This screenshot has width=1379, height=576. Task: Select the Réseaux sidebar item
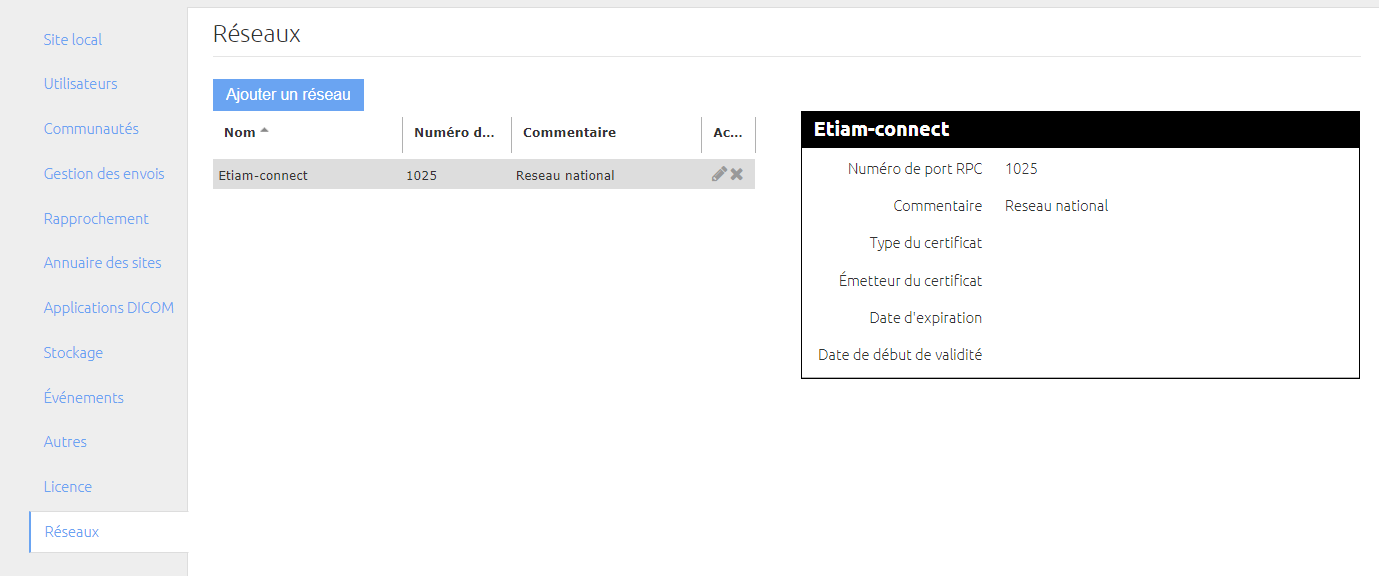pyautogui.click(x=109, y=532)
